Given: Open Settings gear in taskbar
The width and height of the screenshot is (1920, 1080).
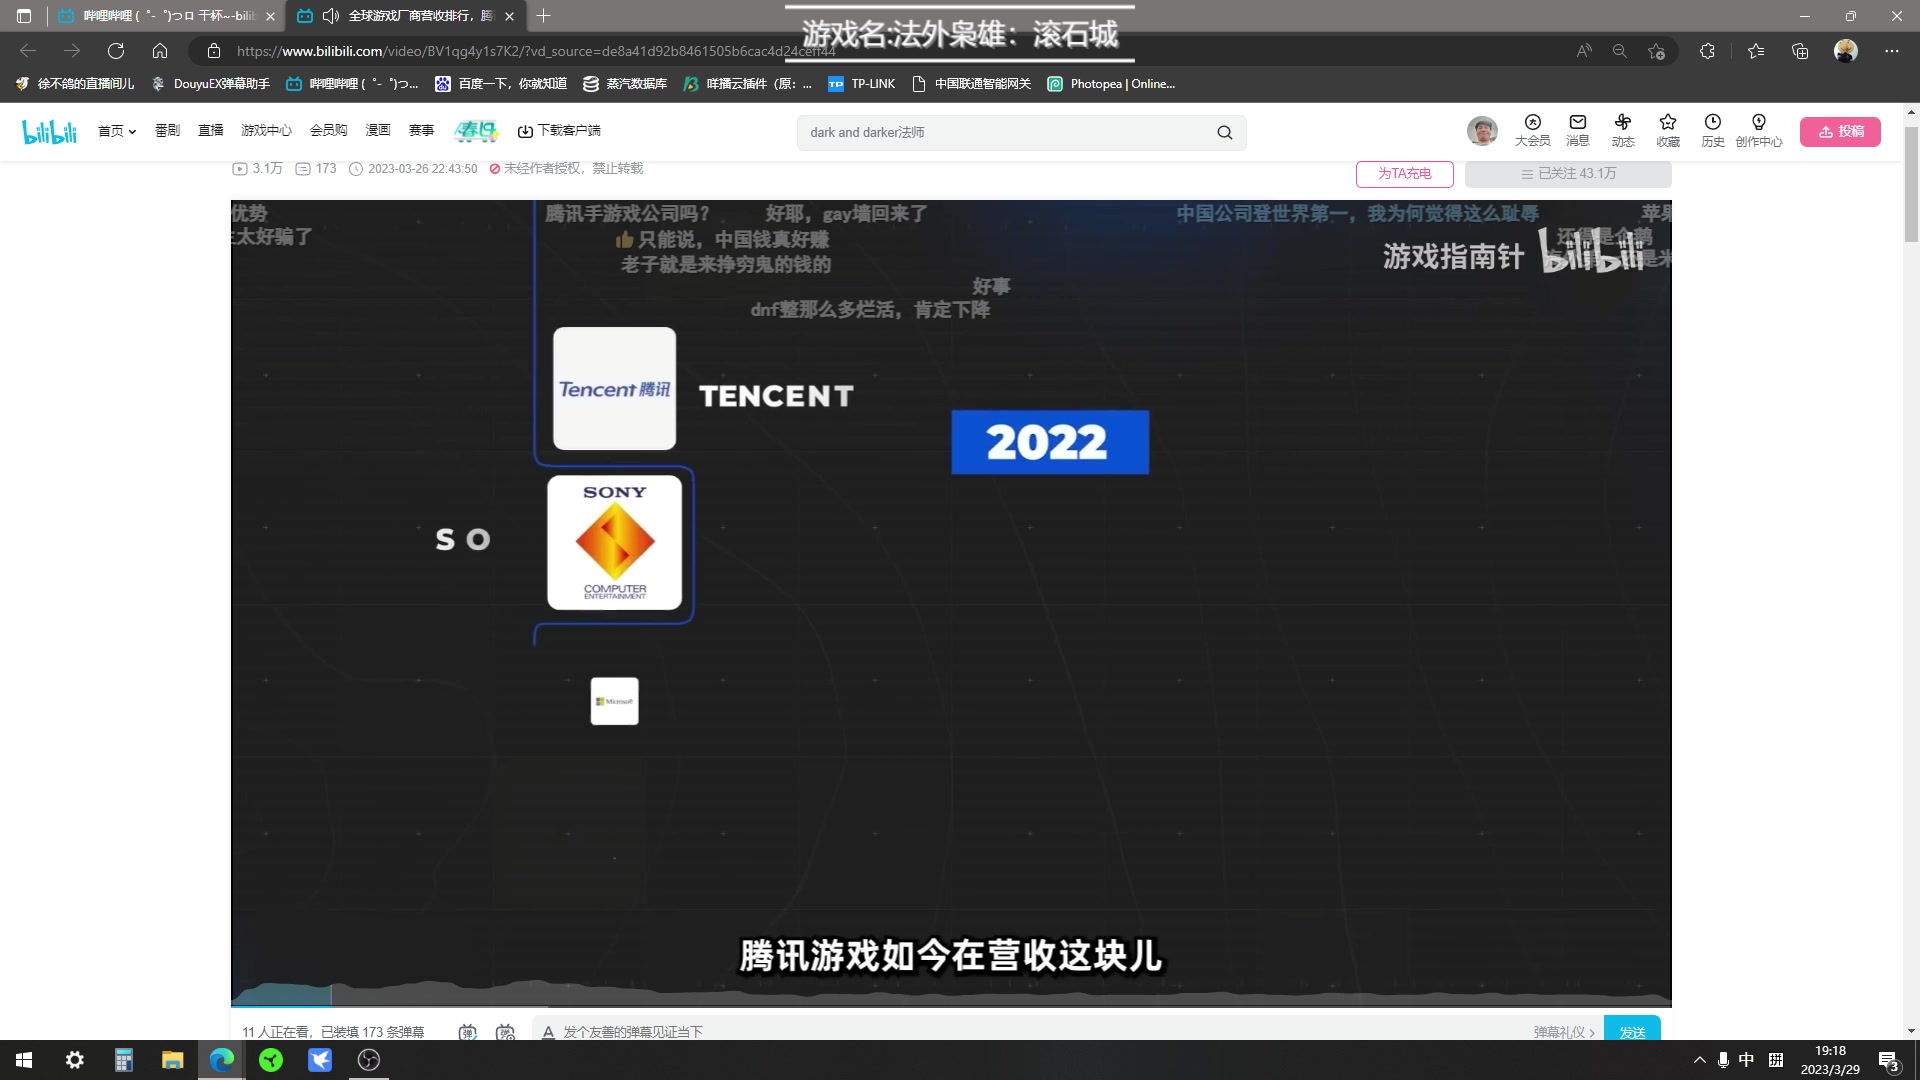Looking at the screenshot, I should click(74, 1060).
